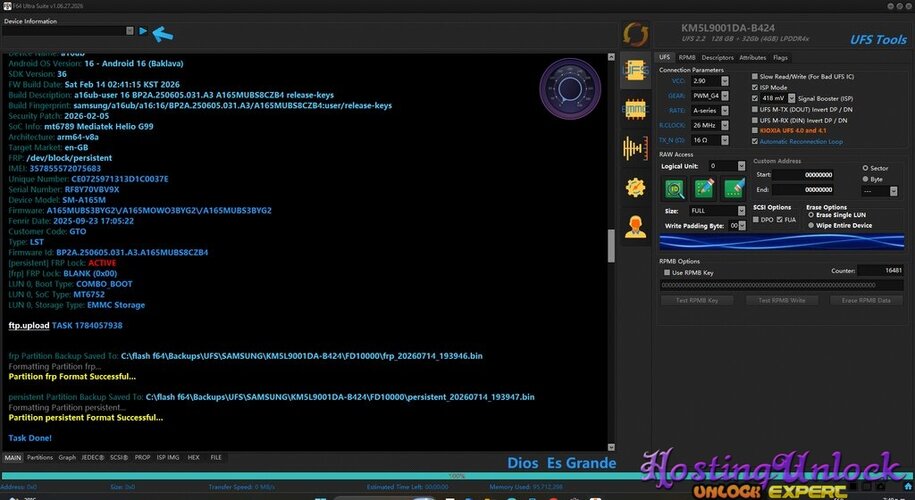Toggle the ISP Mode checkbox

pyautogui.click(x=755, y=88)
